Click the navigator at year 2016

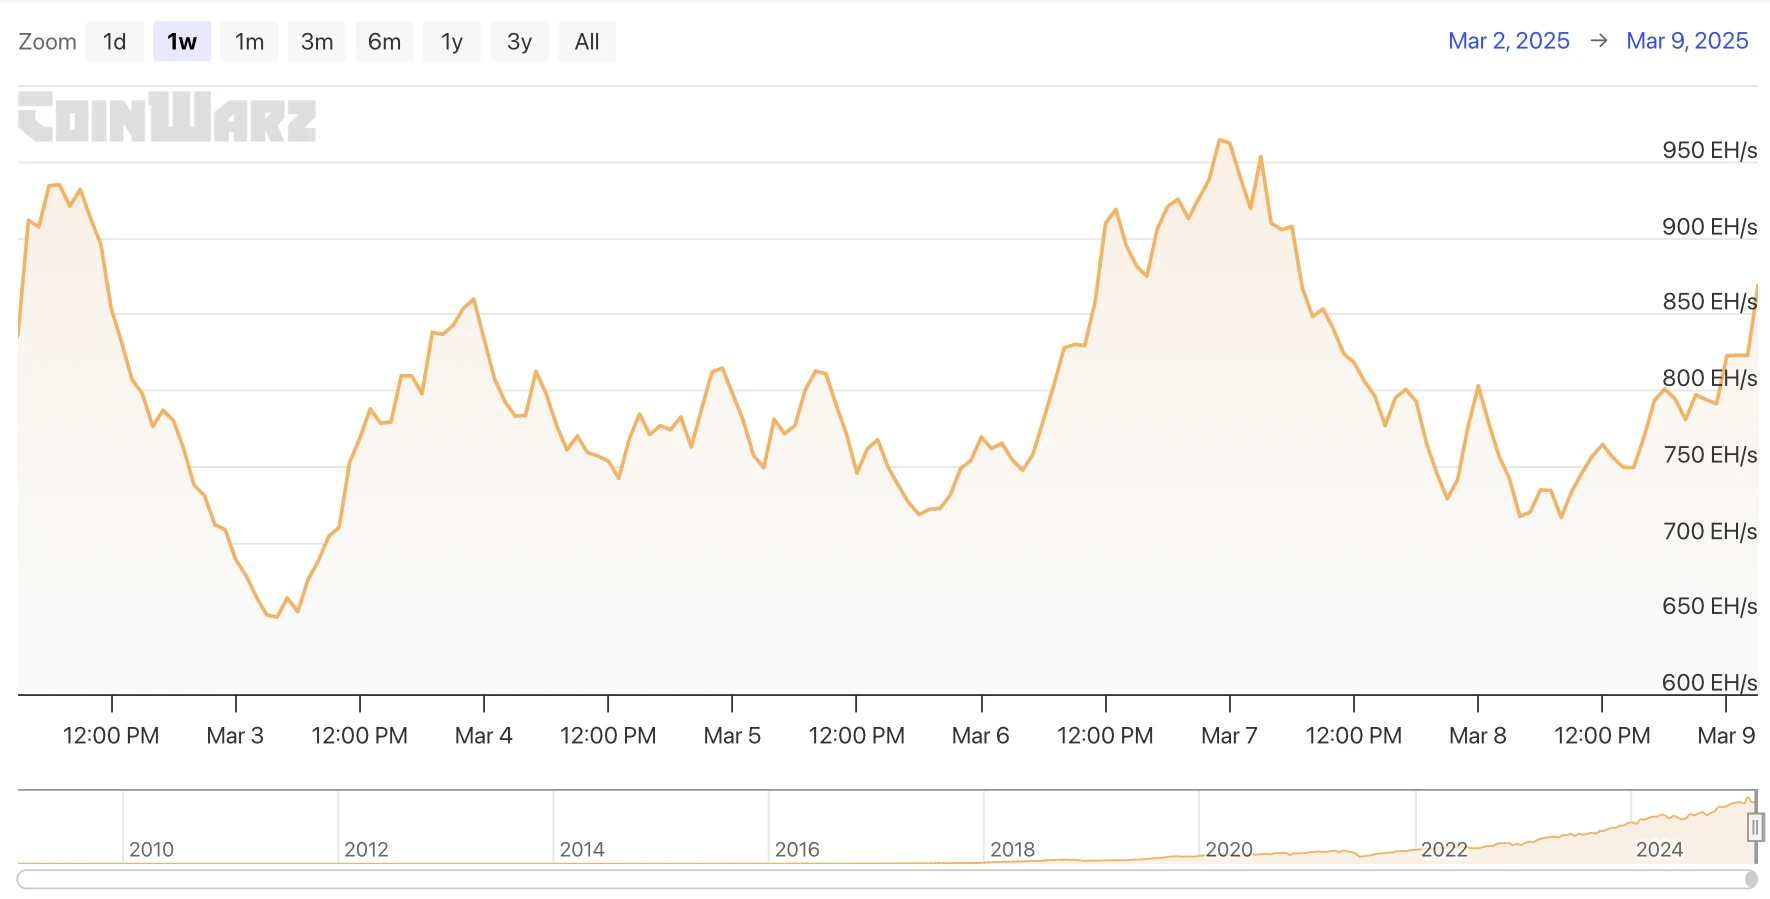click(797, 849)
